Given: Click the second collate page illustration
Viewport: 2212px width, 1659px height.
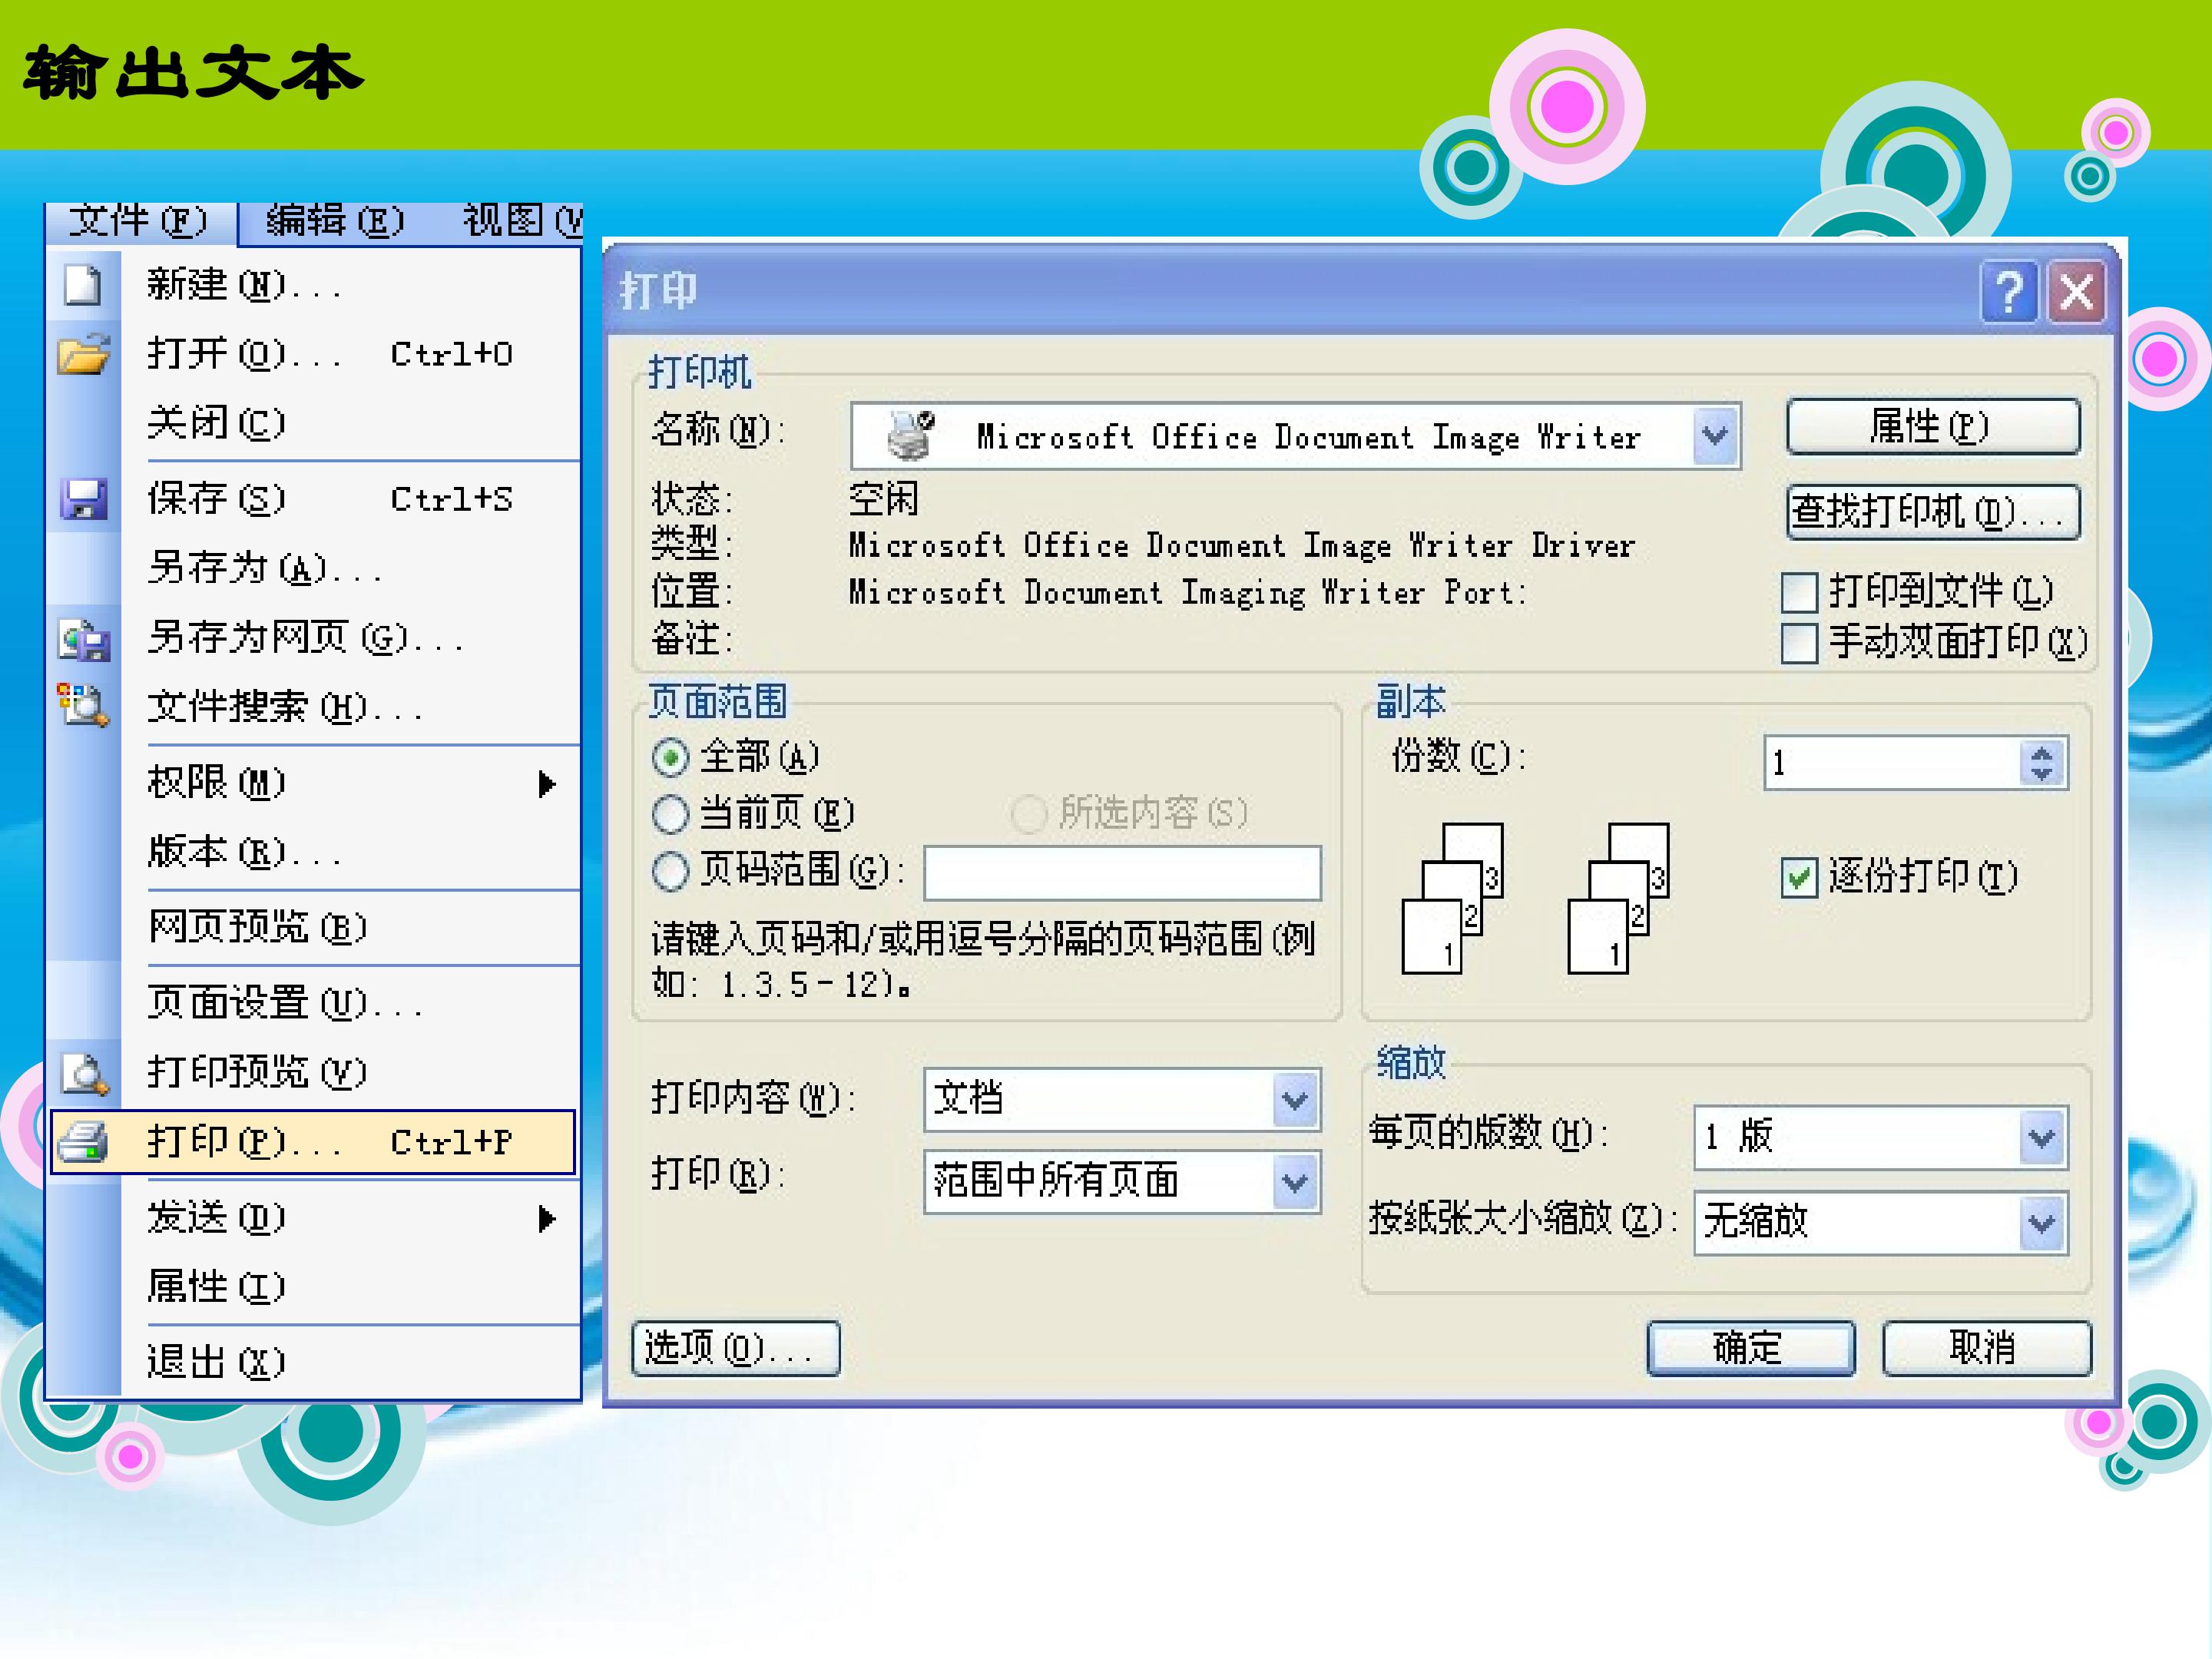Looking at the screenshot, I should [1618, 898].
